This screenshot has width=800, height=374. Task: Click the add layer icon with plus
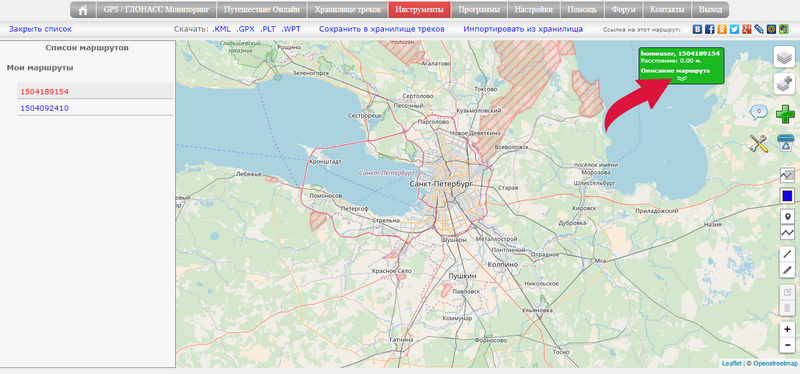783,84
